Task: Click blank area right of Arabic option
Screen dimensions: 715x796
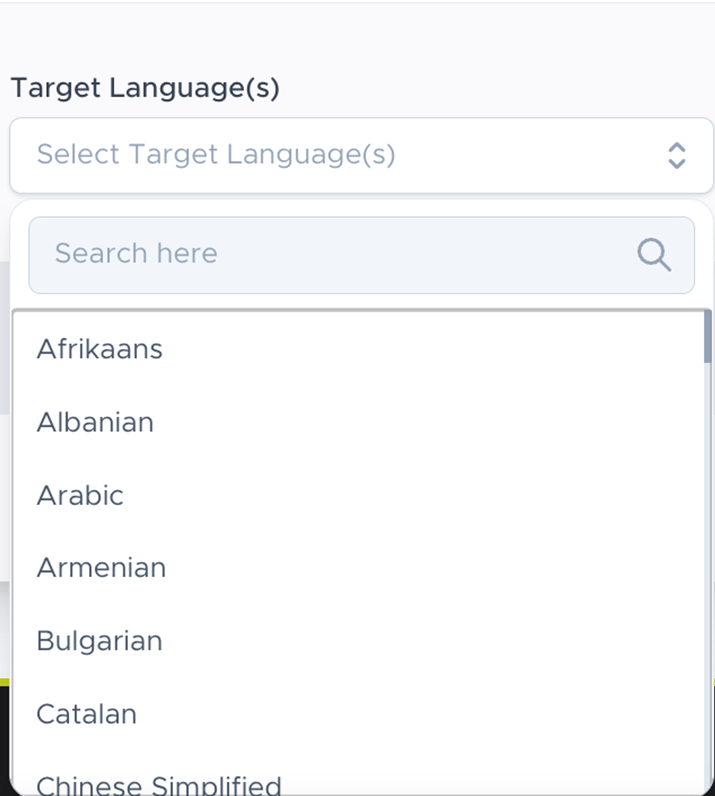Action: click(450, 495)
